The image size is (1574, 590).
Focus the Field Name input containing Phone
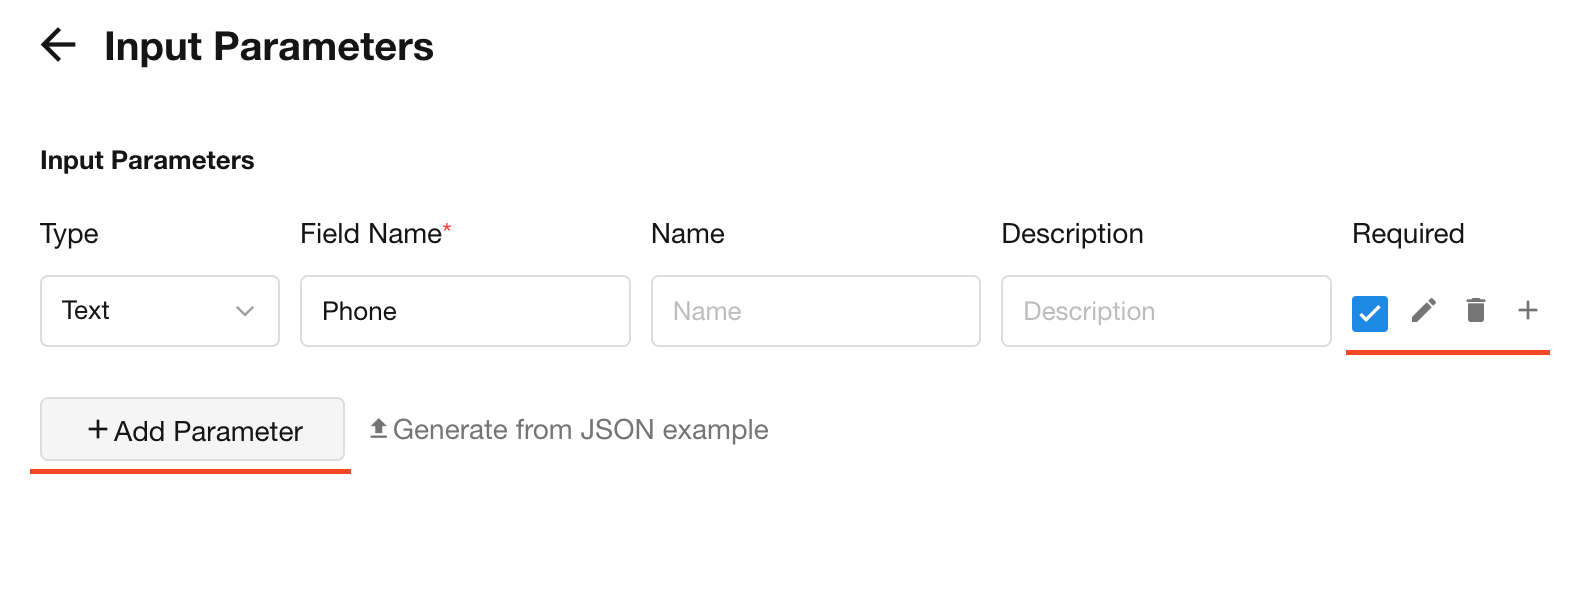465,311
